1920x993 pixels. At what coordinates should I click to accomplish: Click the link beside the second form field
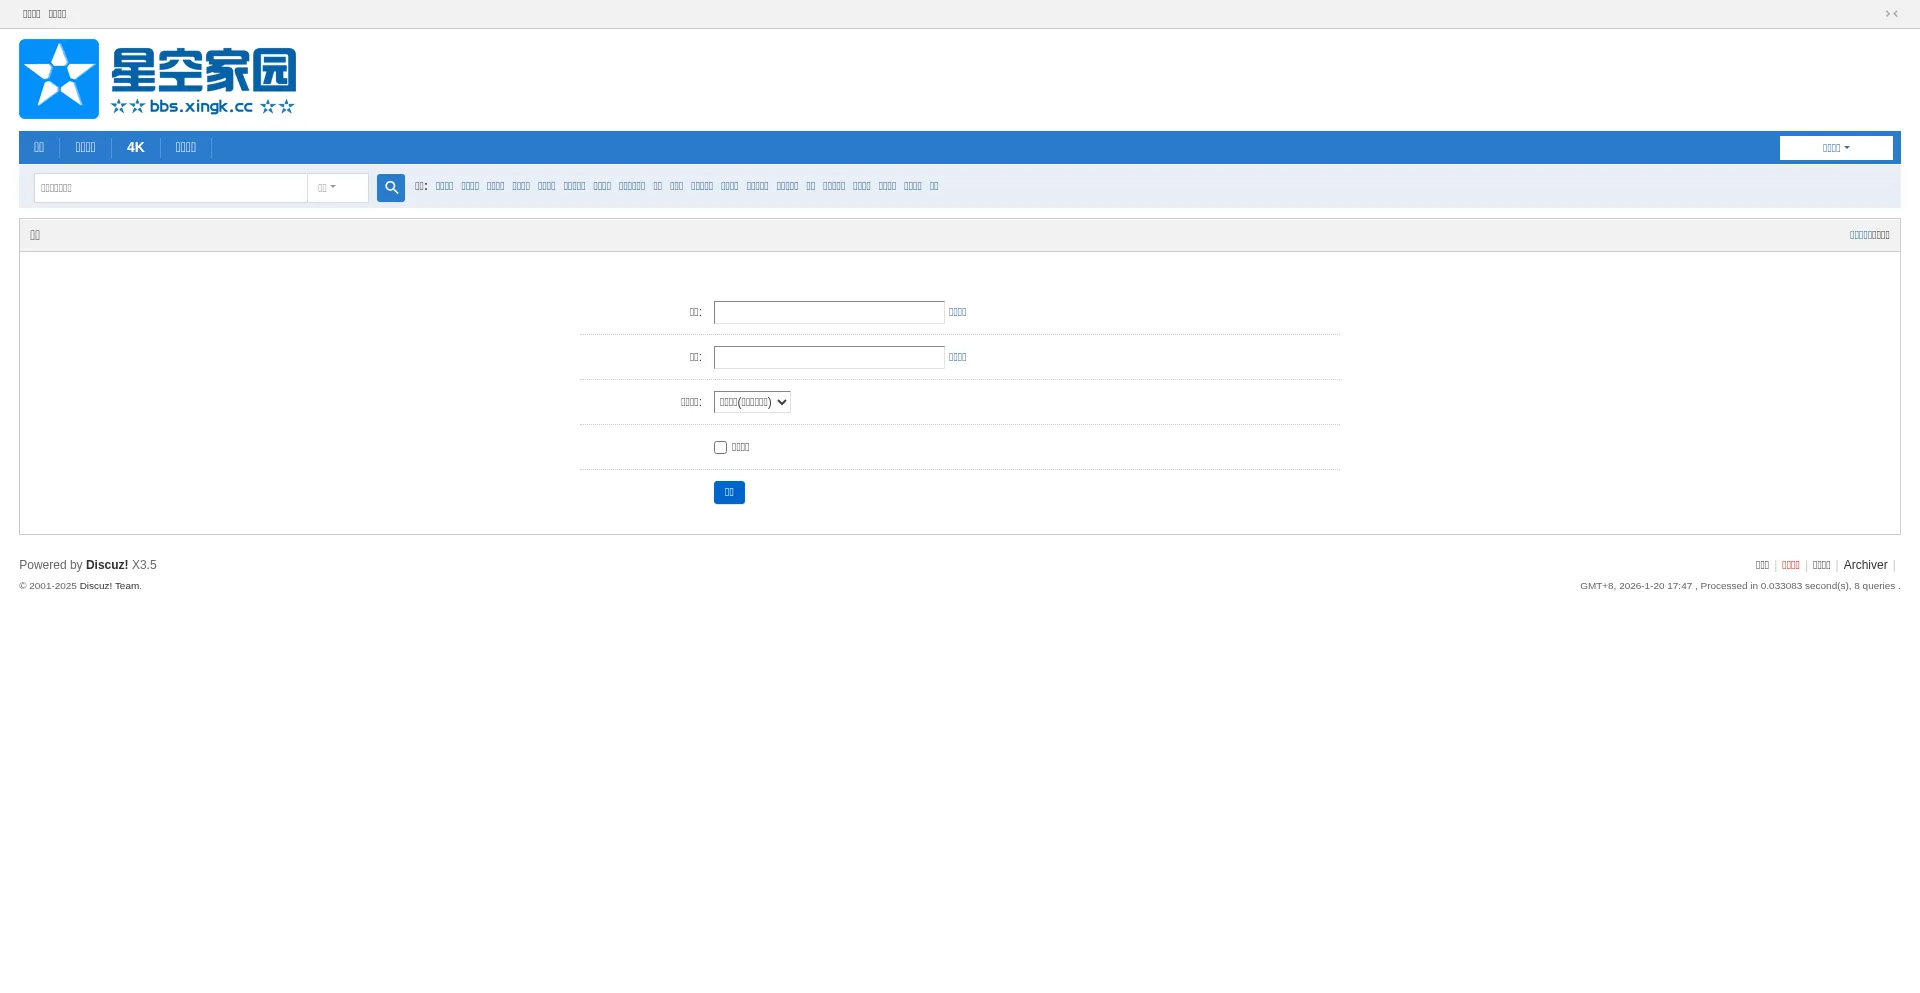point(957,357)
